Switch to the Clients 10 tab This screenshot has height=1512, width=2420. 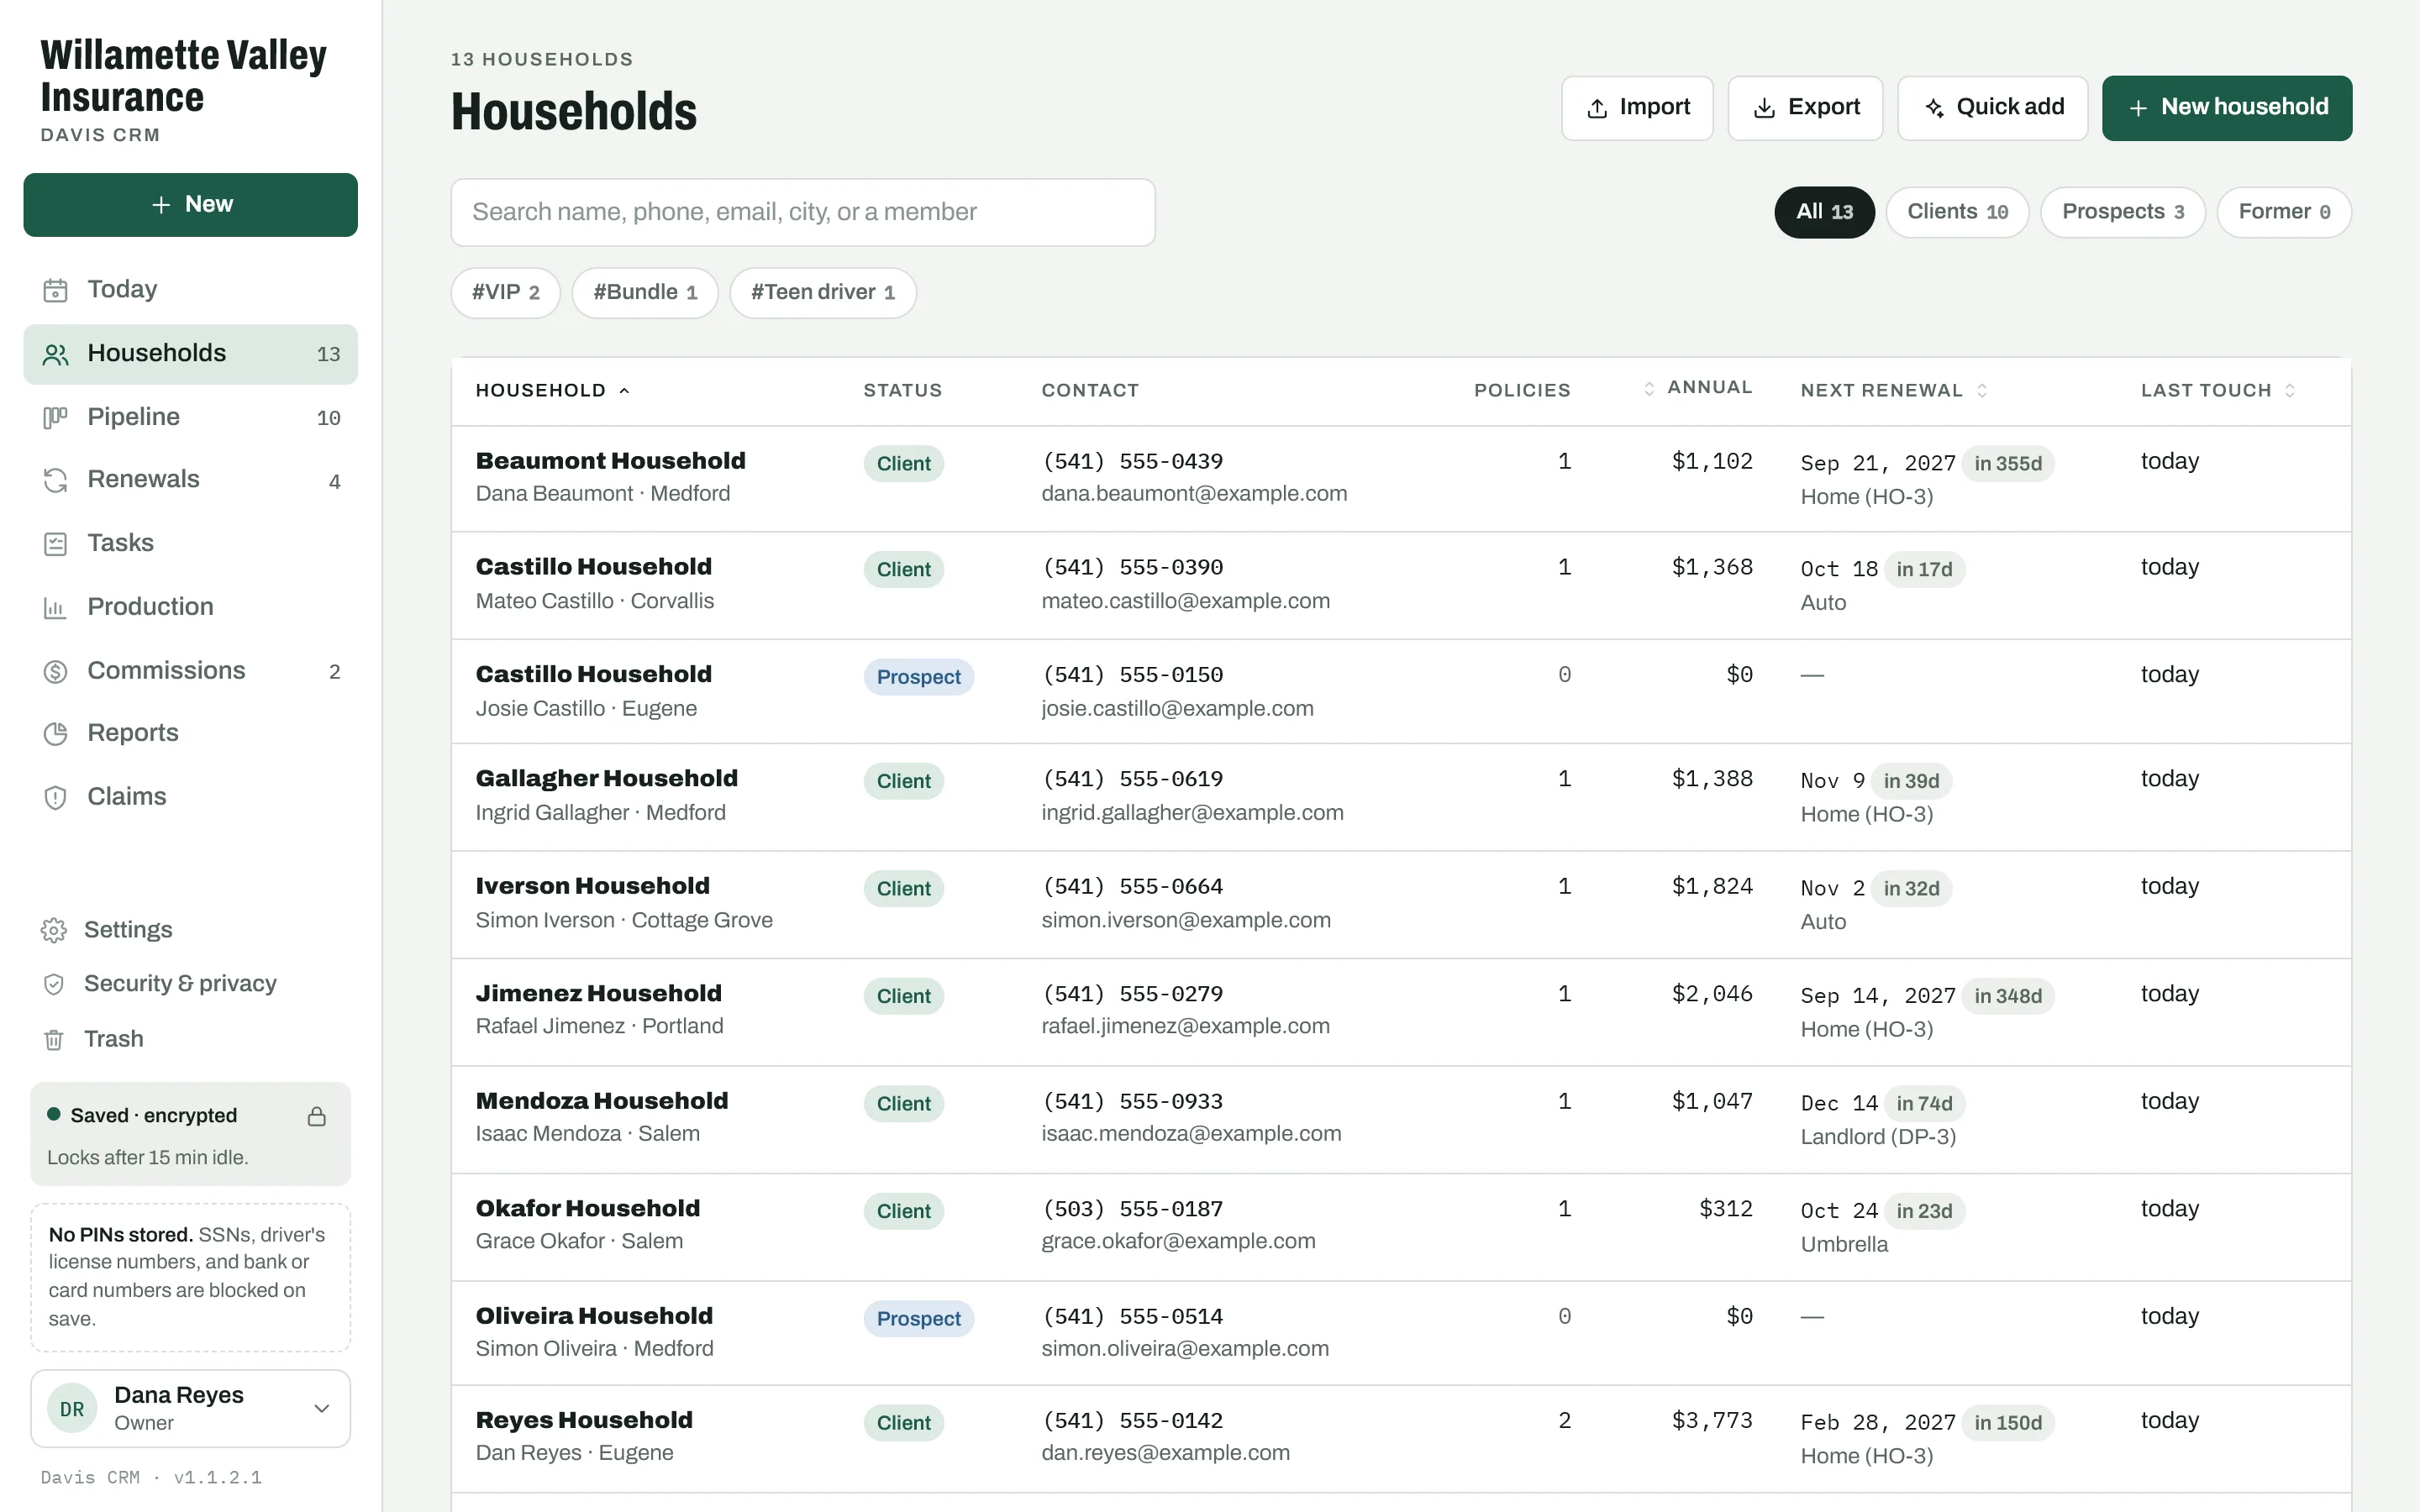coord(1957,212)
